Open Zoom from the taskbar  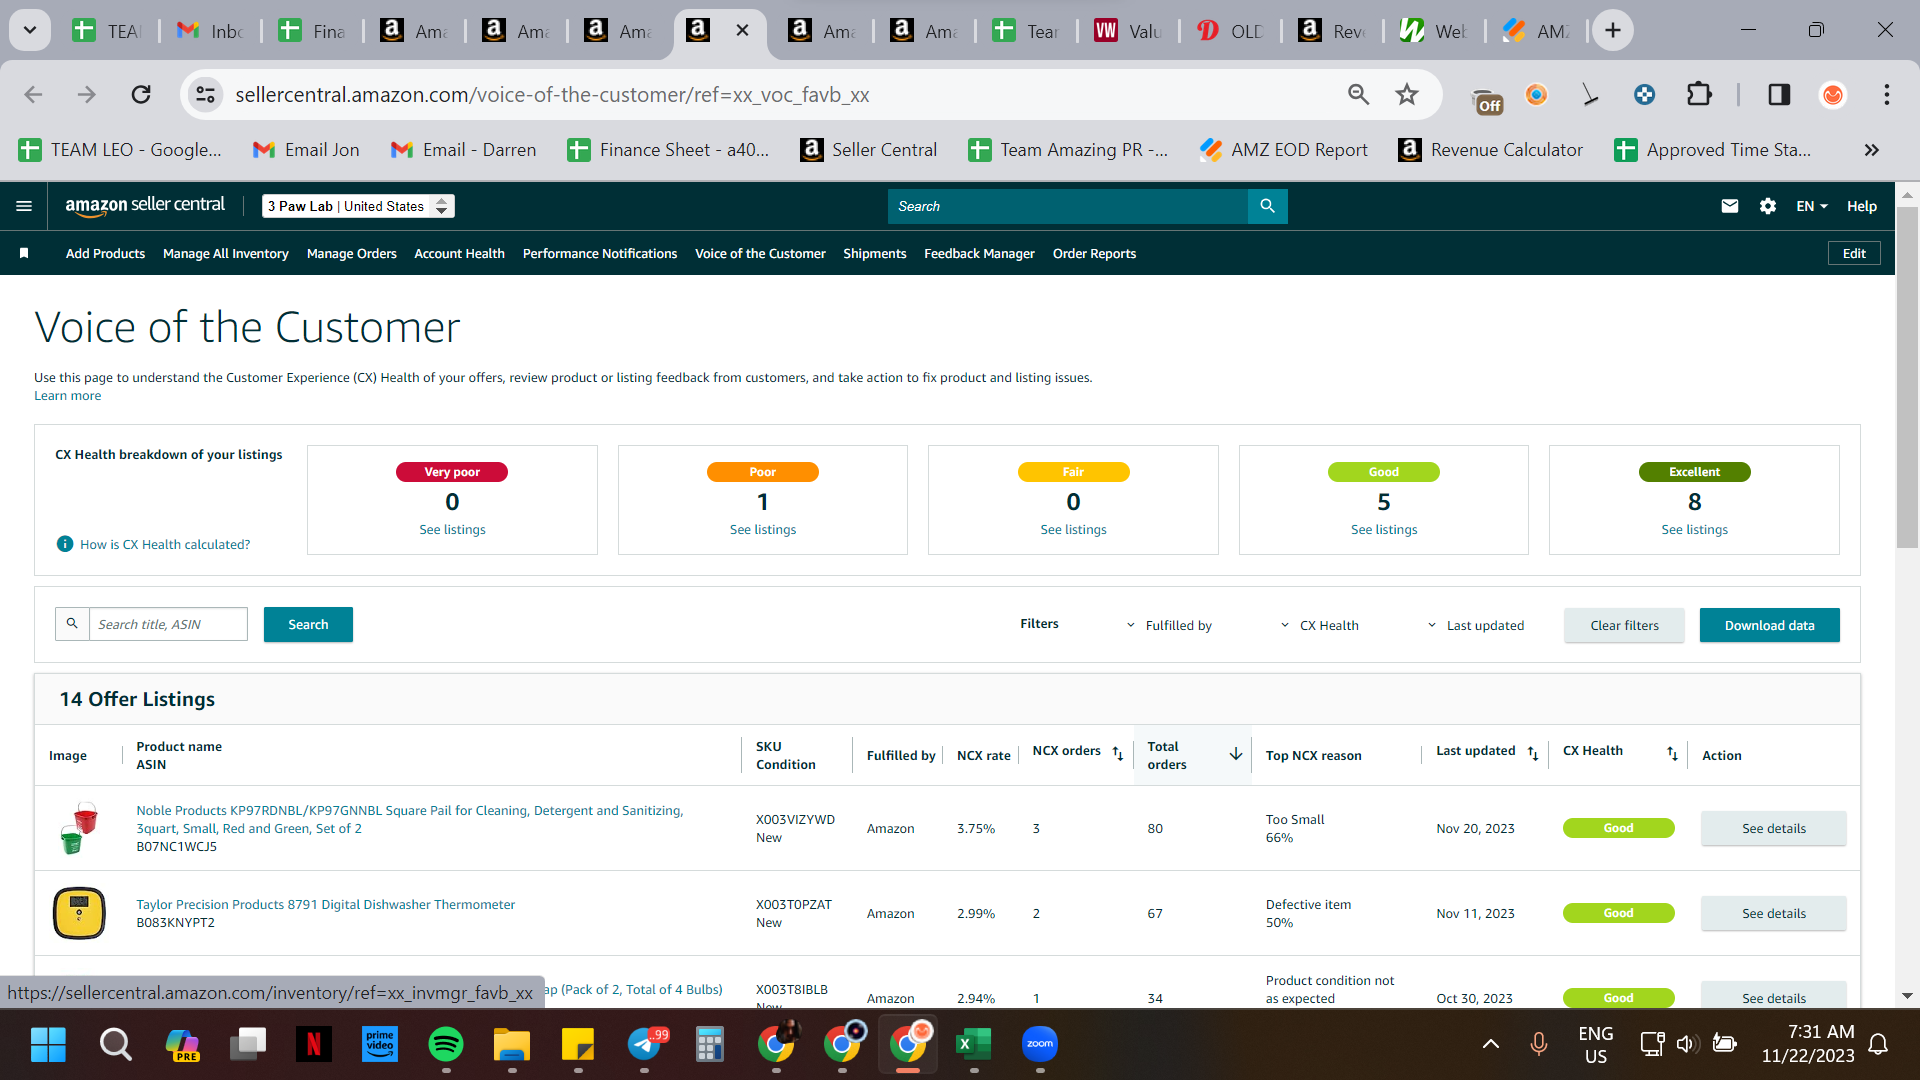point(1040,1044)
